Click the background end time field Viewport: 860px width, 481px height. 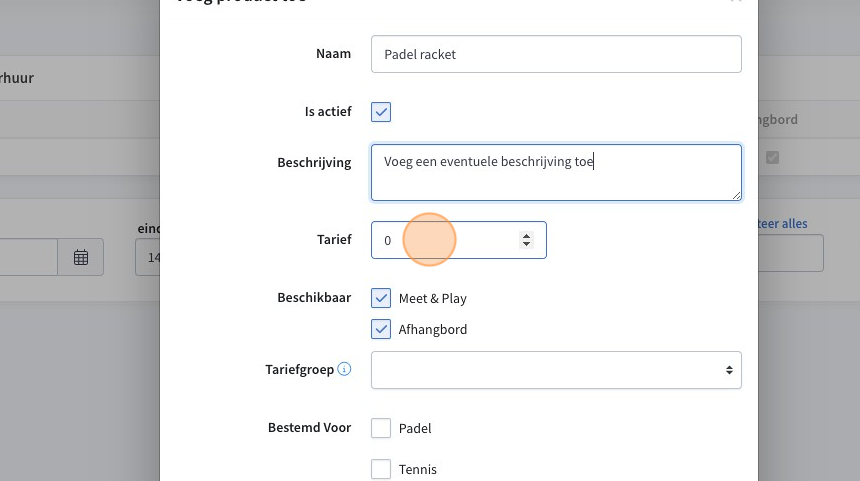click(x=148, y=257)
